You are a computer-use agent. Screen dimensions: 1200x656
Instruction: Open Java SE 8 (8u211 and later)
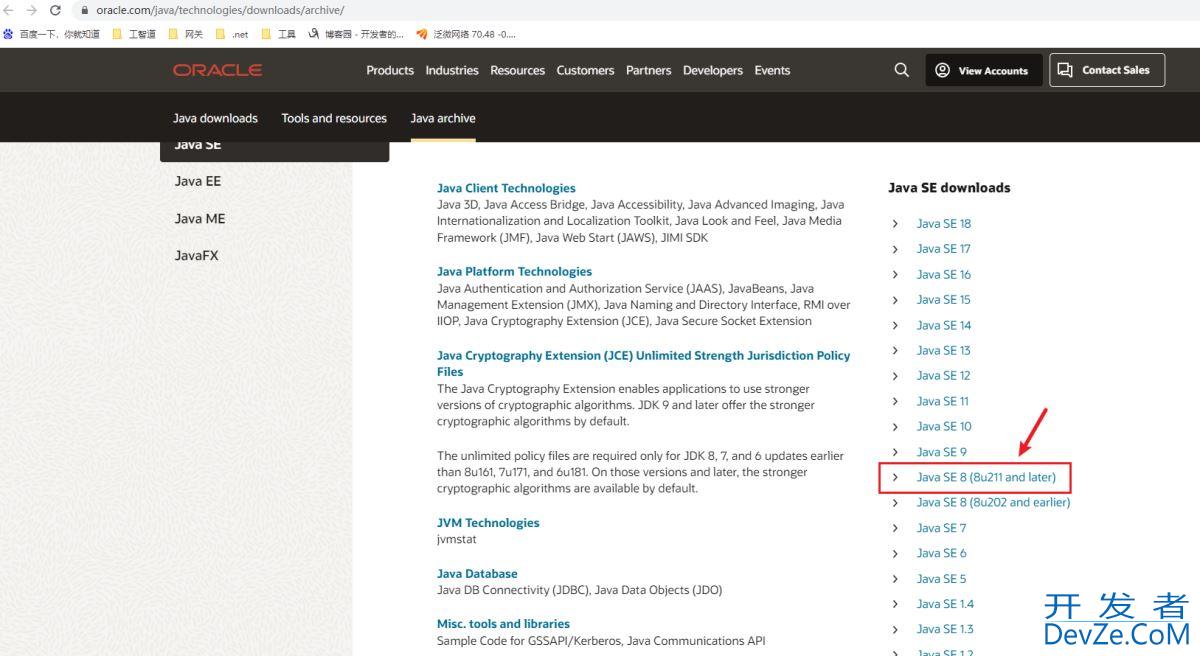click(x=986, y=477)
